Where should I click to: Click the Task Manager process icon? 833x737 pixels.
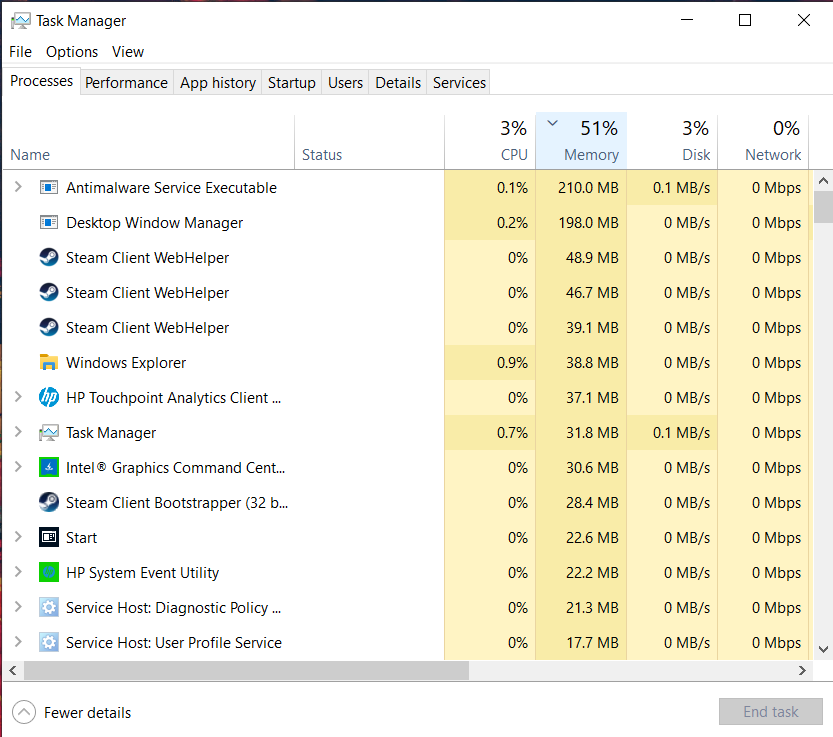tap(49, 432)
